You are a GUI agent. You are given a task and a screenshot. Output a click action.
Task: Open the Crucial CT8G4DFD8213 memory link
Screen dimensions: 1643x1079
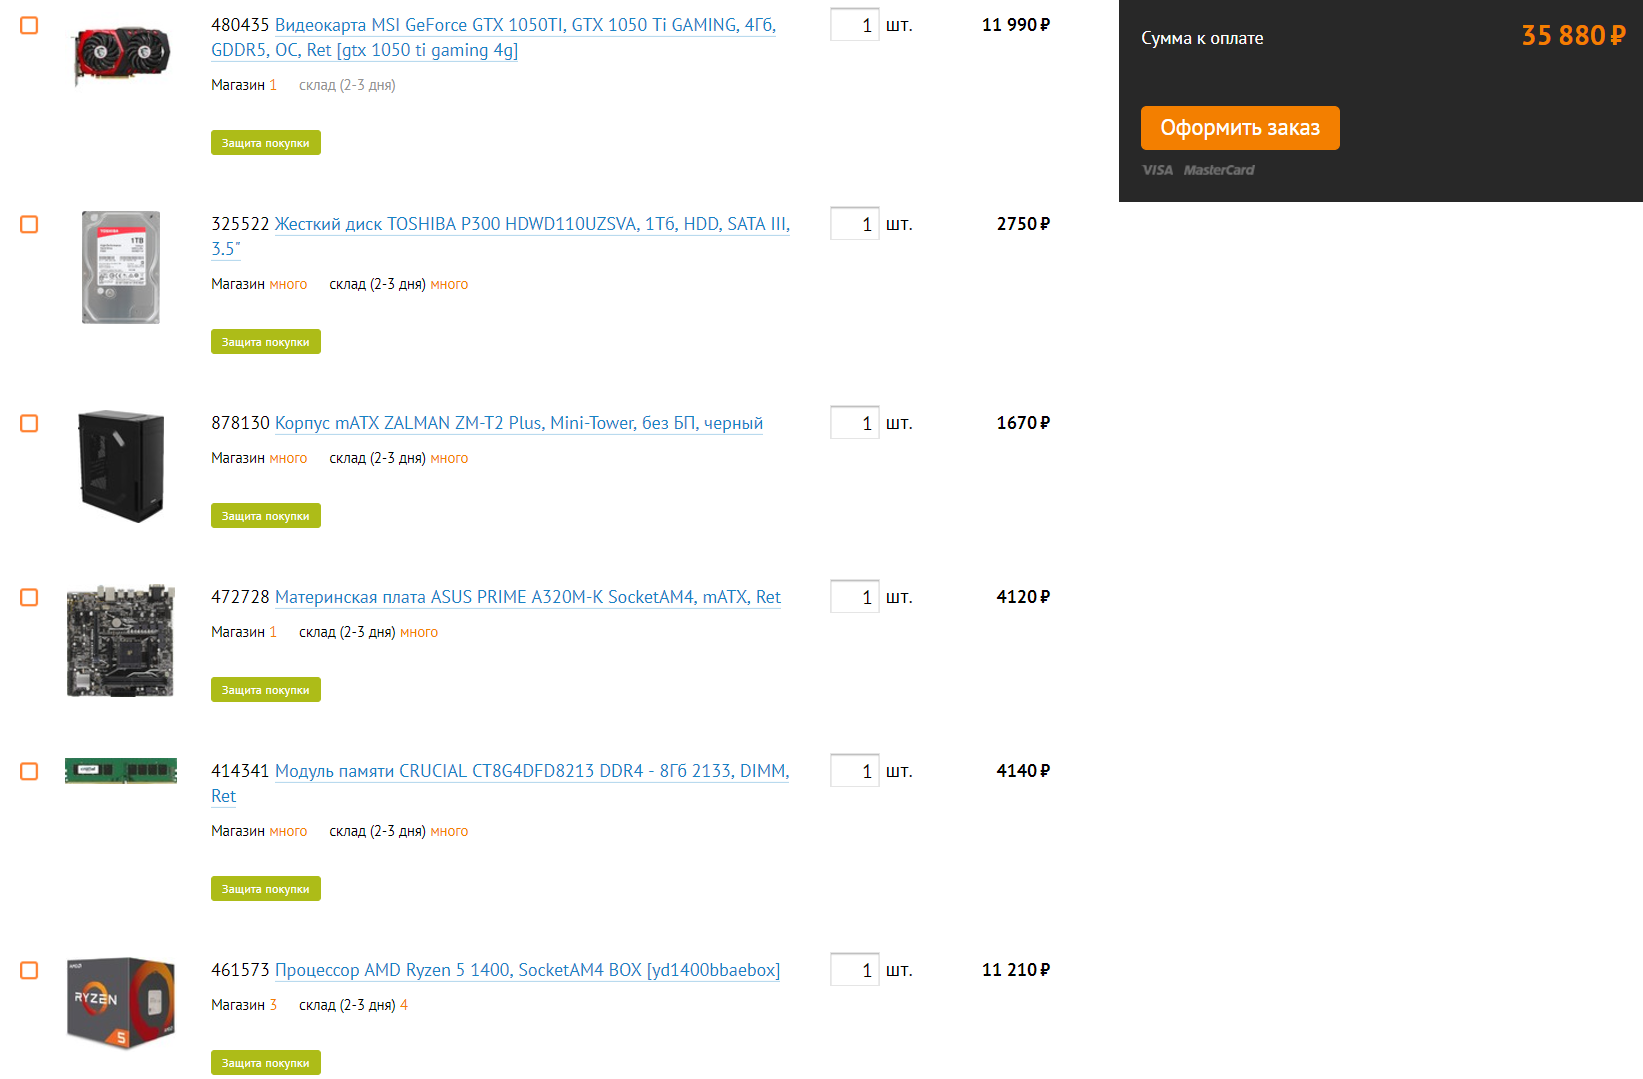(x=500, y=783)
